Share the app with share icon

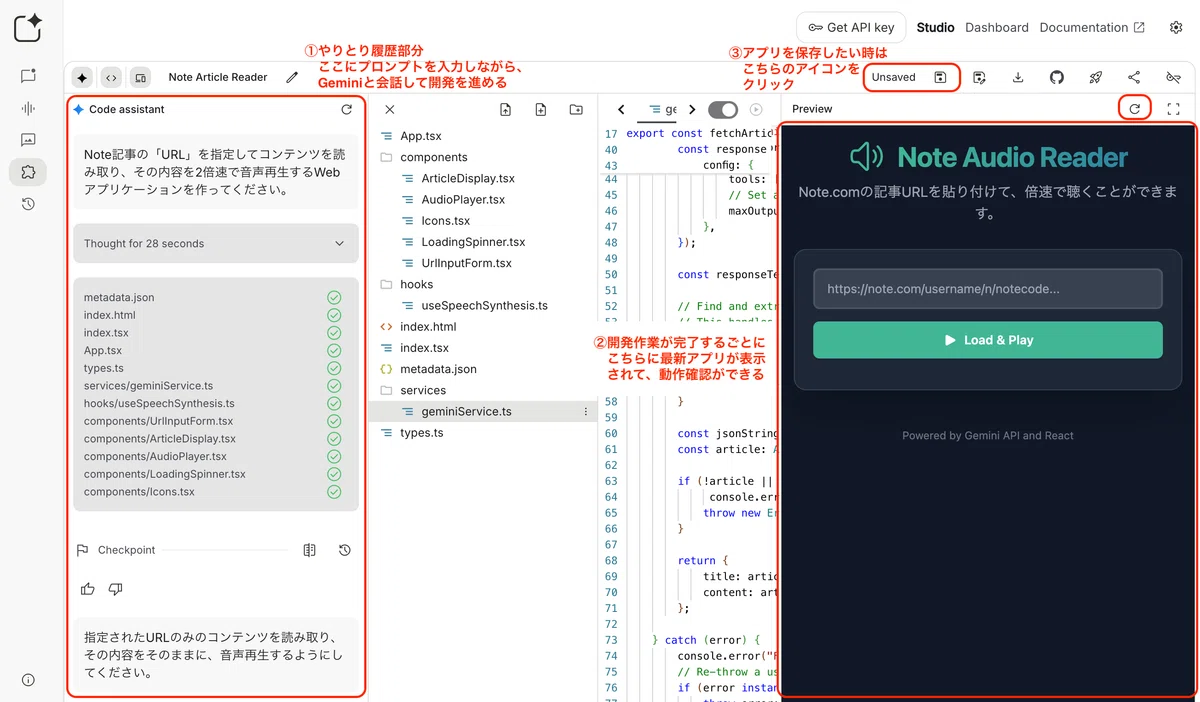point(1134,77)
